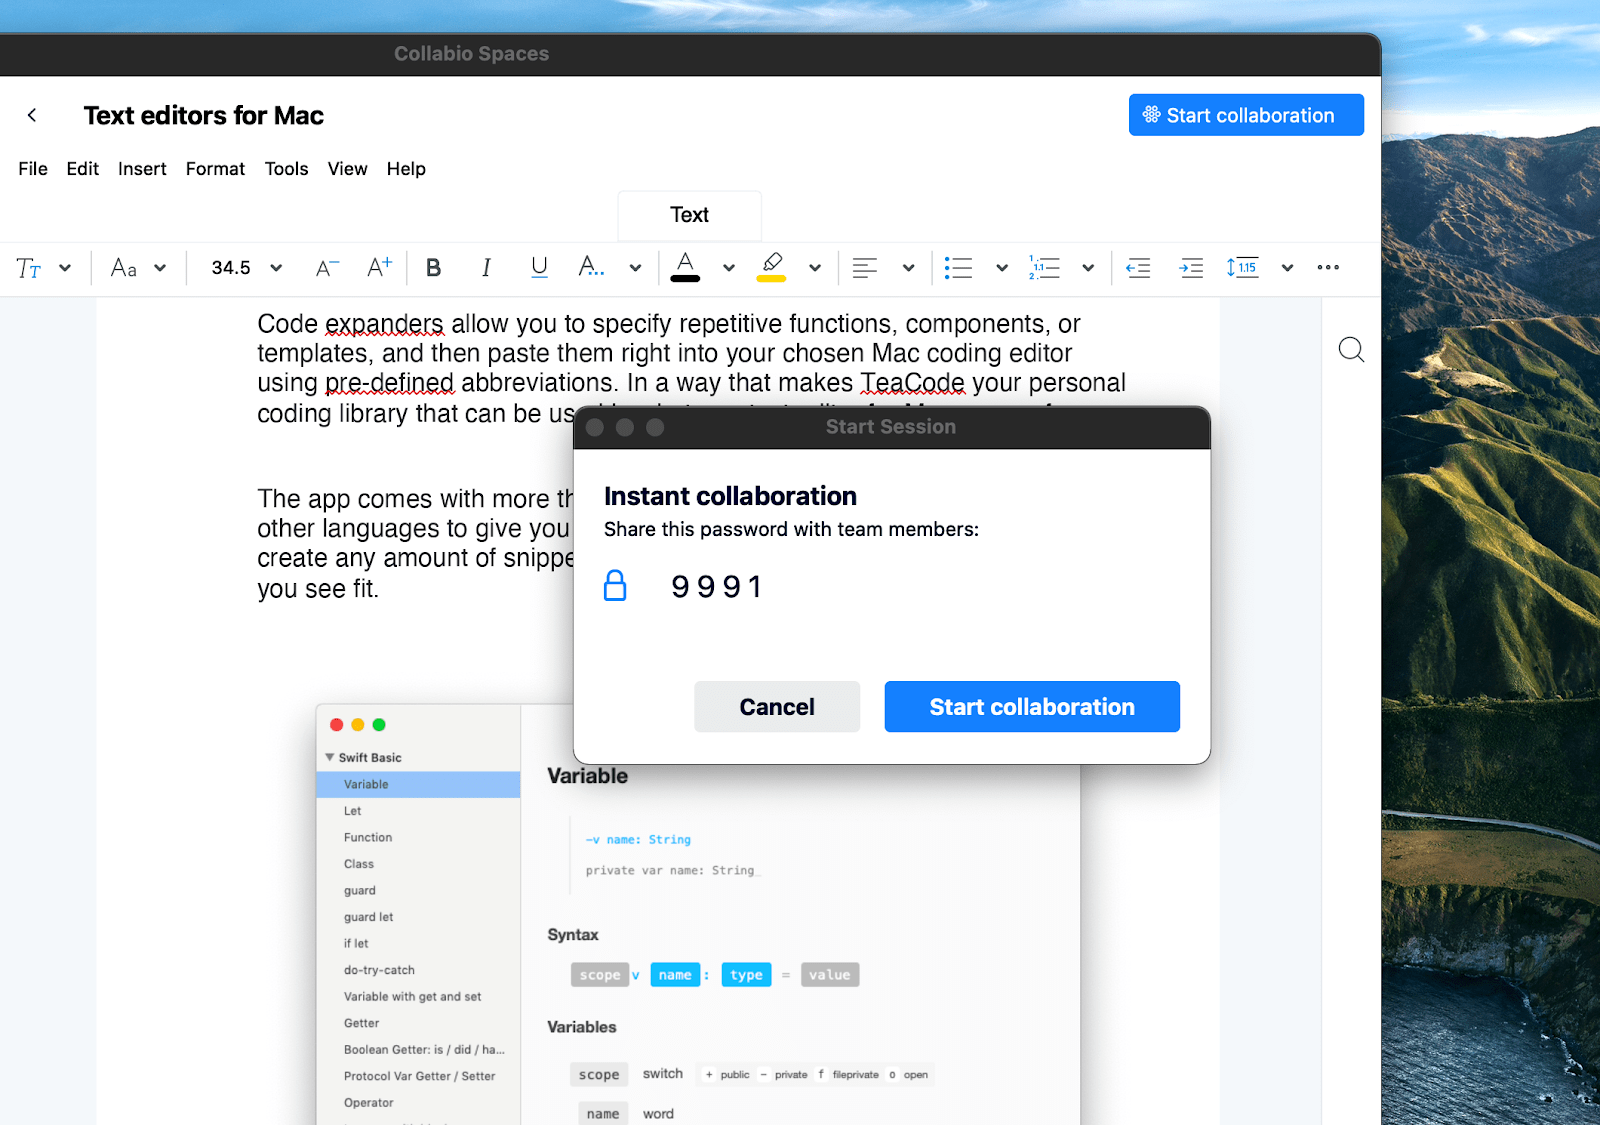Apply bold formatting
1600x1125 pixels.
[x=433, y=267]
